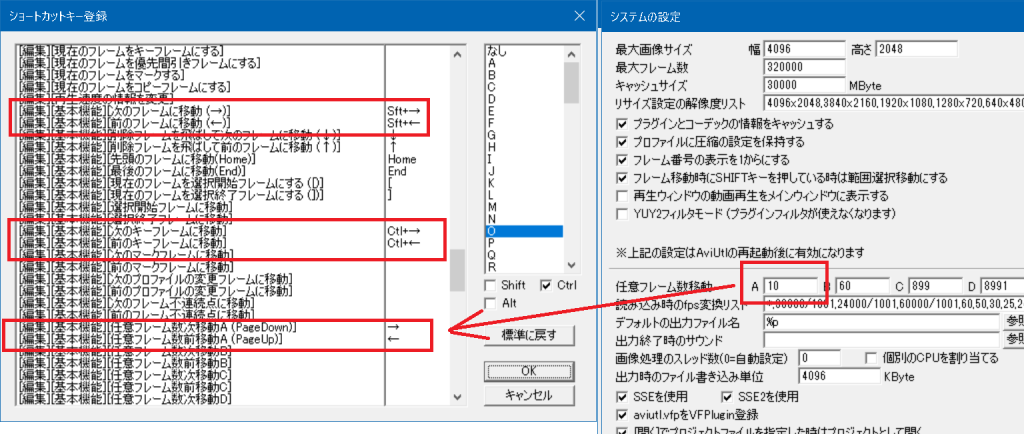Click down arrow of shortcut command list scrollbar
Viewport: 1024px width, 434px height.
[x=458, y=396]
